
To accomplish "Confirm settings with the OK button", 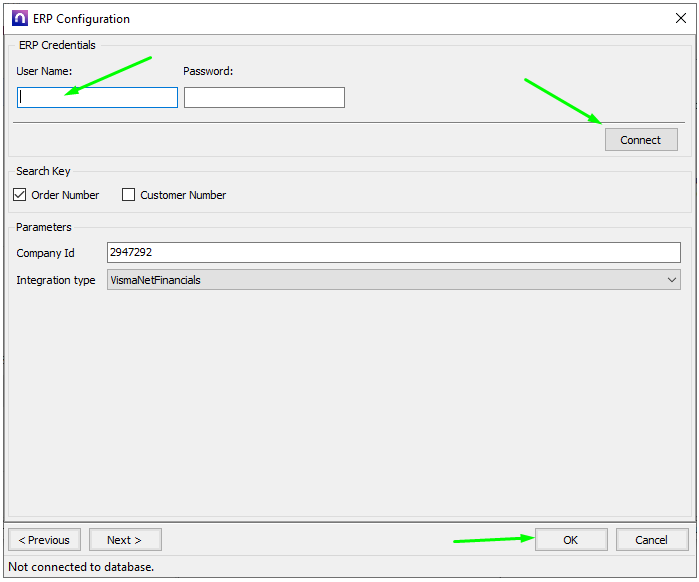I will pos(570,540).
